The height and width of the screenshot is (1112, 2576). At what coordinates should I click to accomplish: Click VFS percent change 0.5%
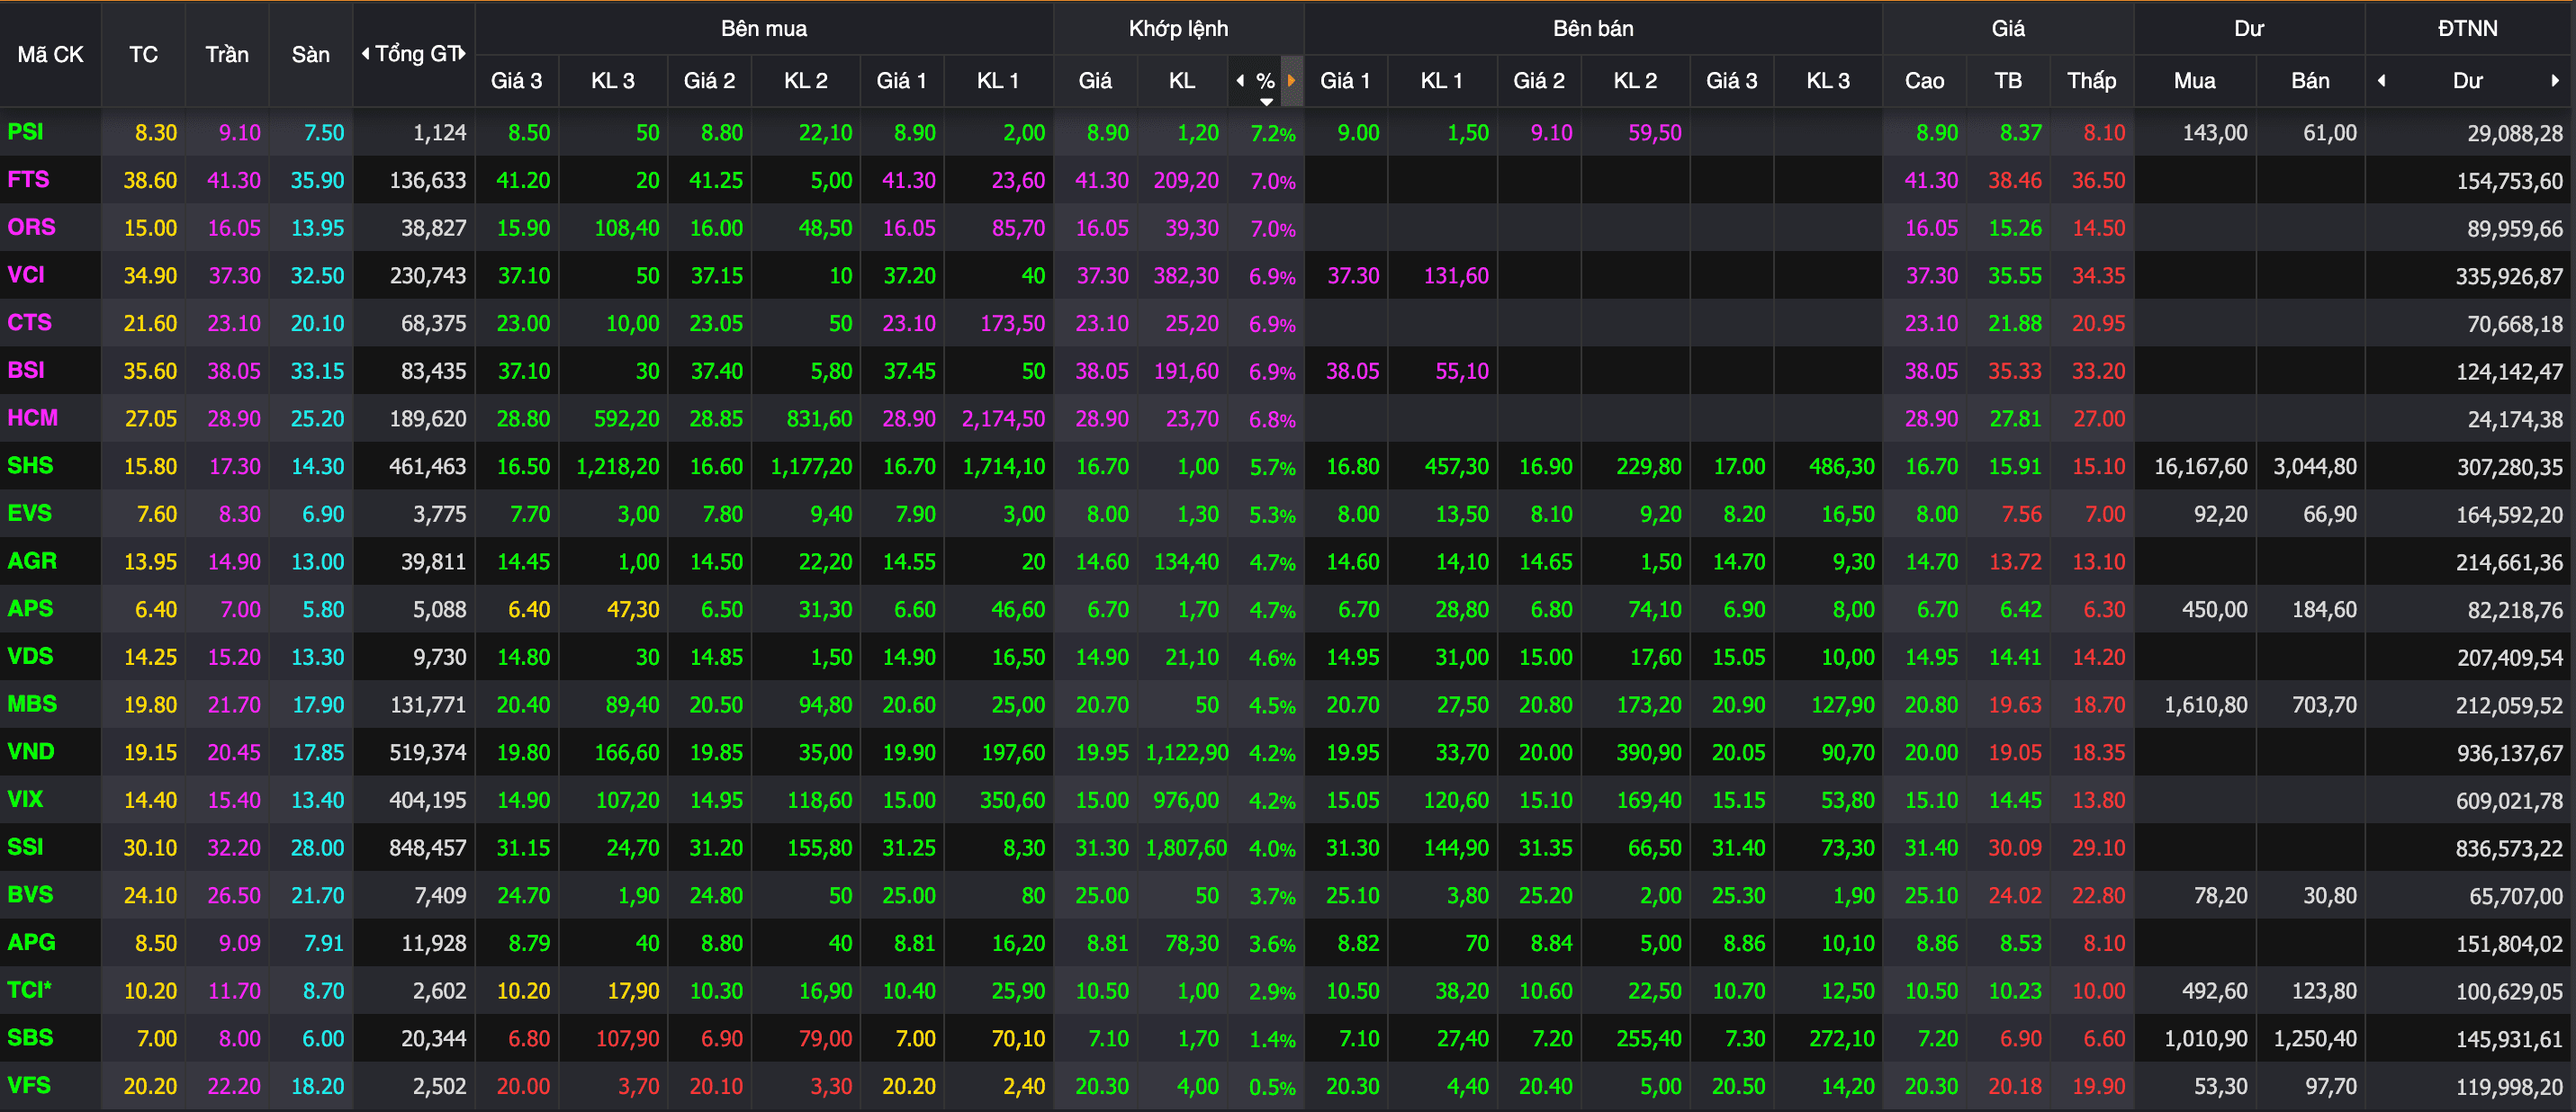pyautogui.click(x=1273, y=1087)
